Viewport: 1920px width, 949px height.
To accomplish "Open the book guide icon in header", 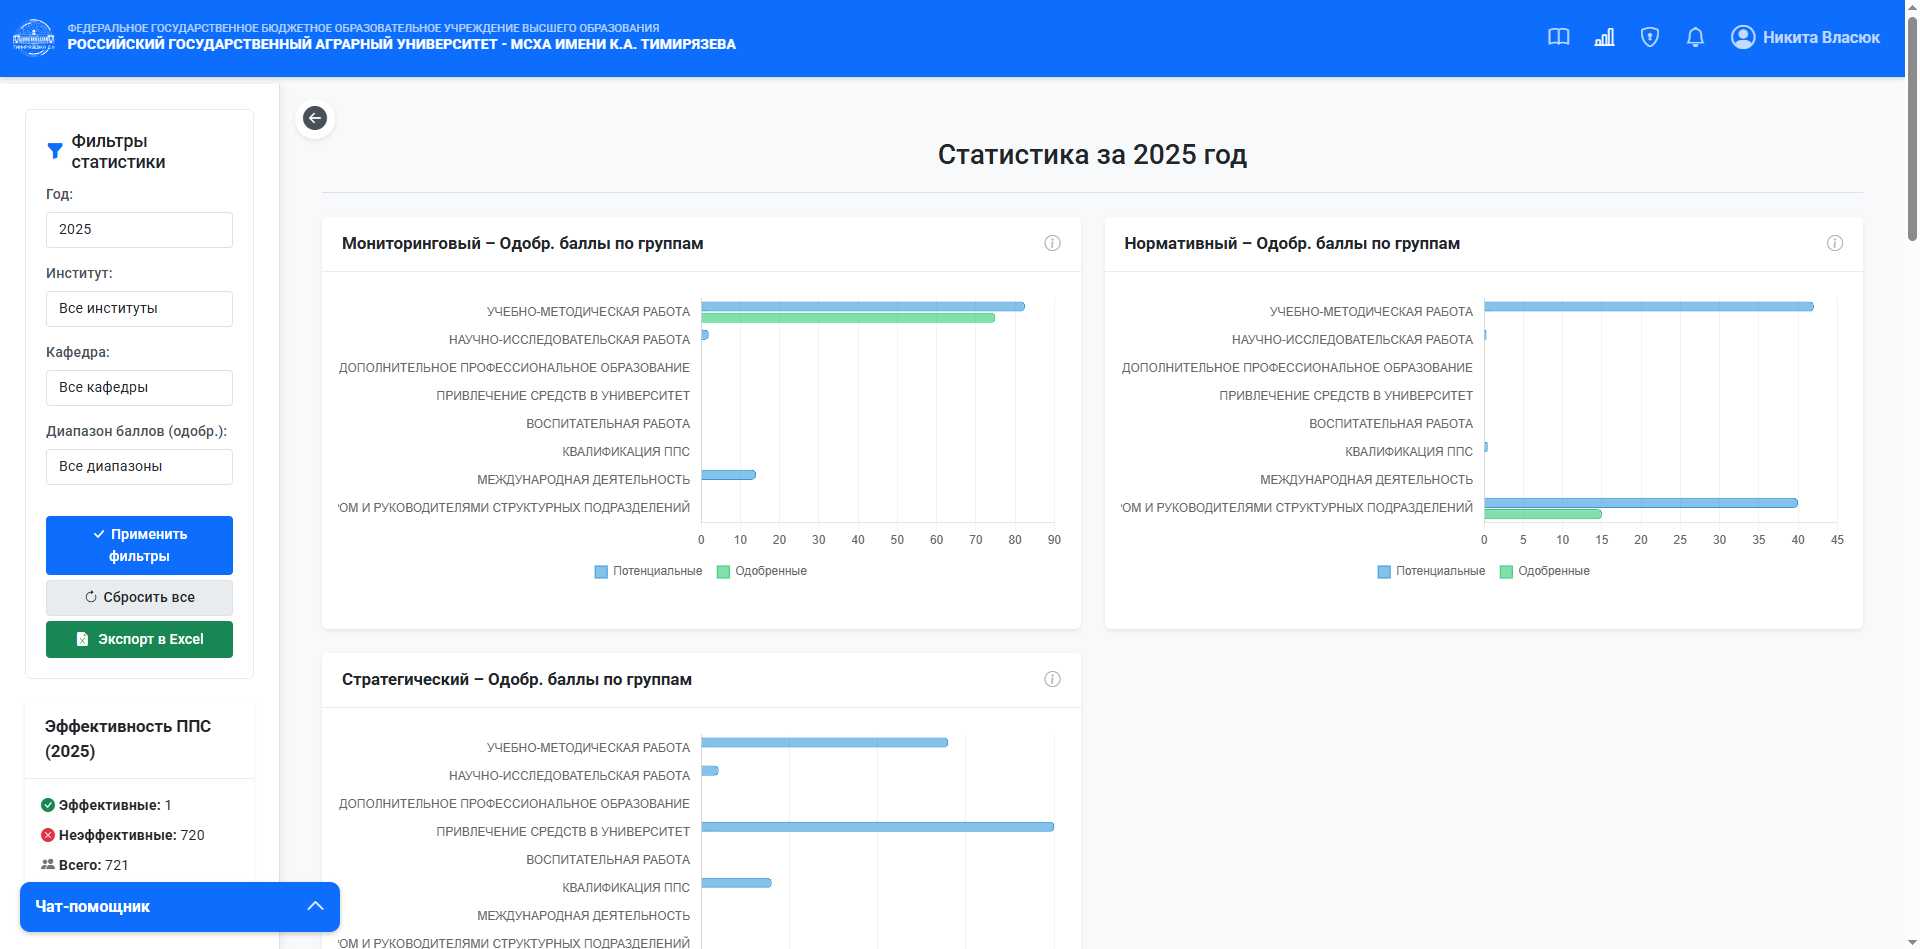I will (x=1558, y=37).
